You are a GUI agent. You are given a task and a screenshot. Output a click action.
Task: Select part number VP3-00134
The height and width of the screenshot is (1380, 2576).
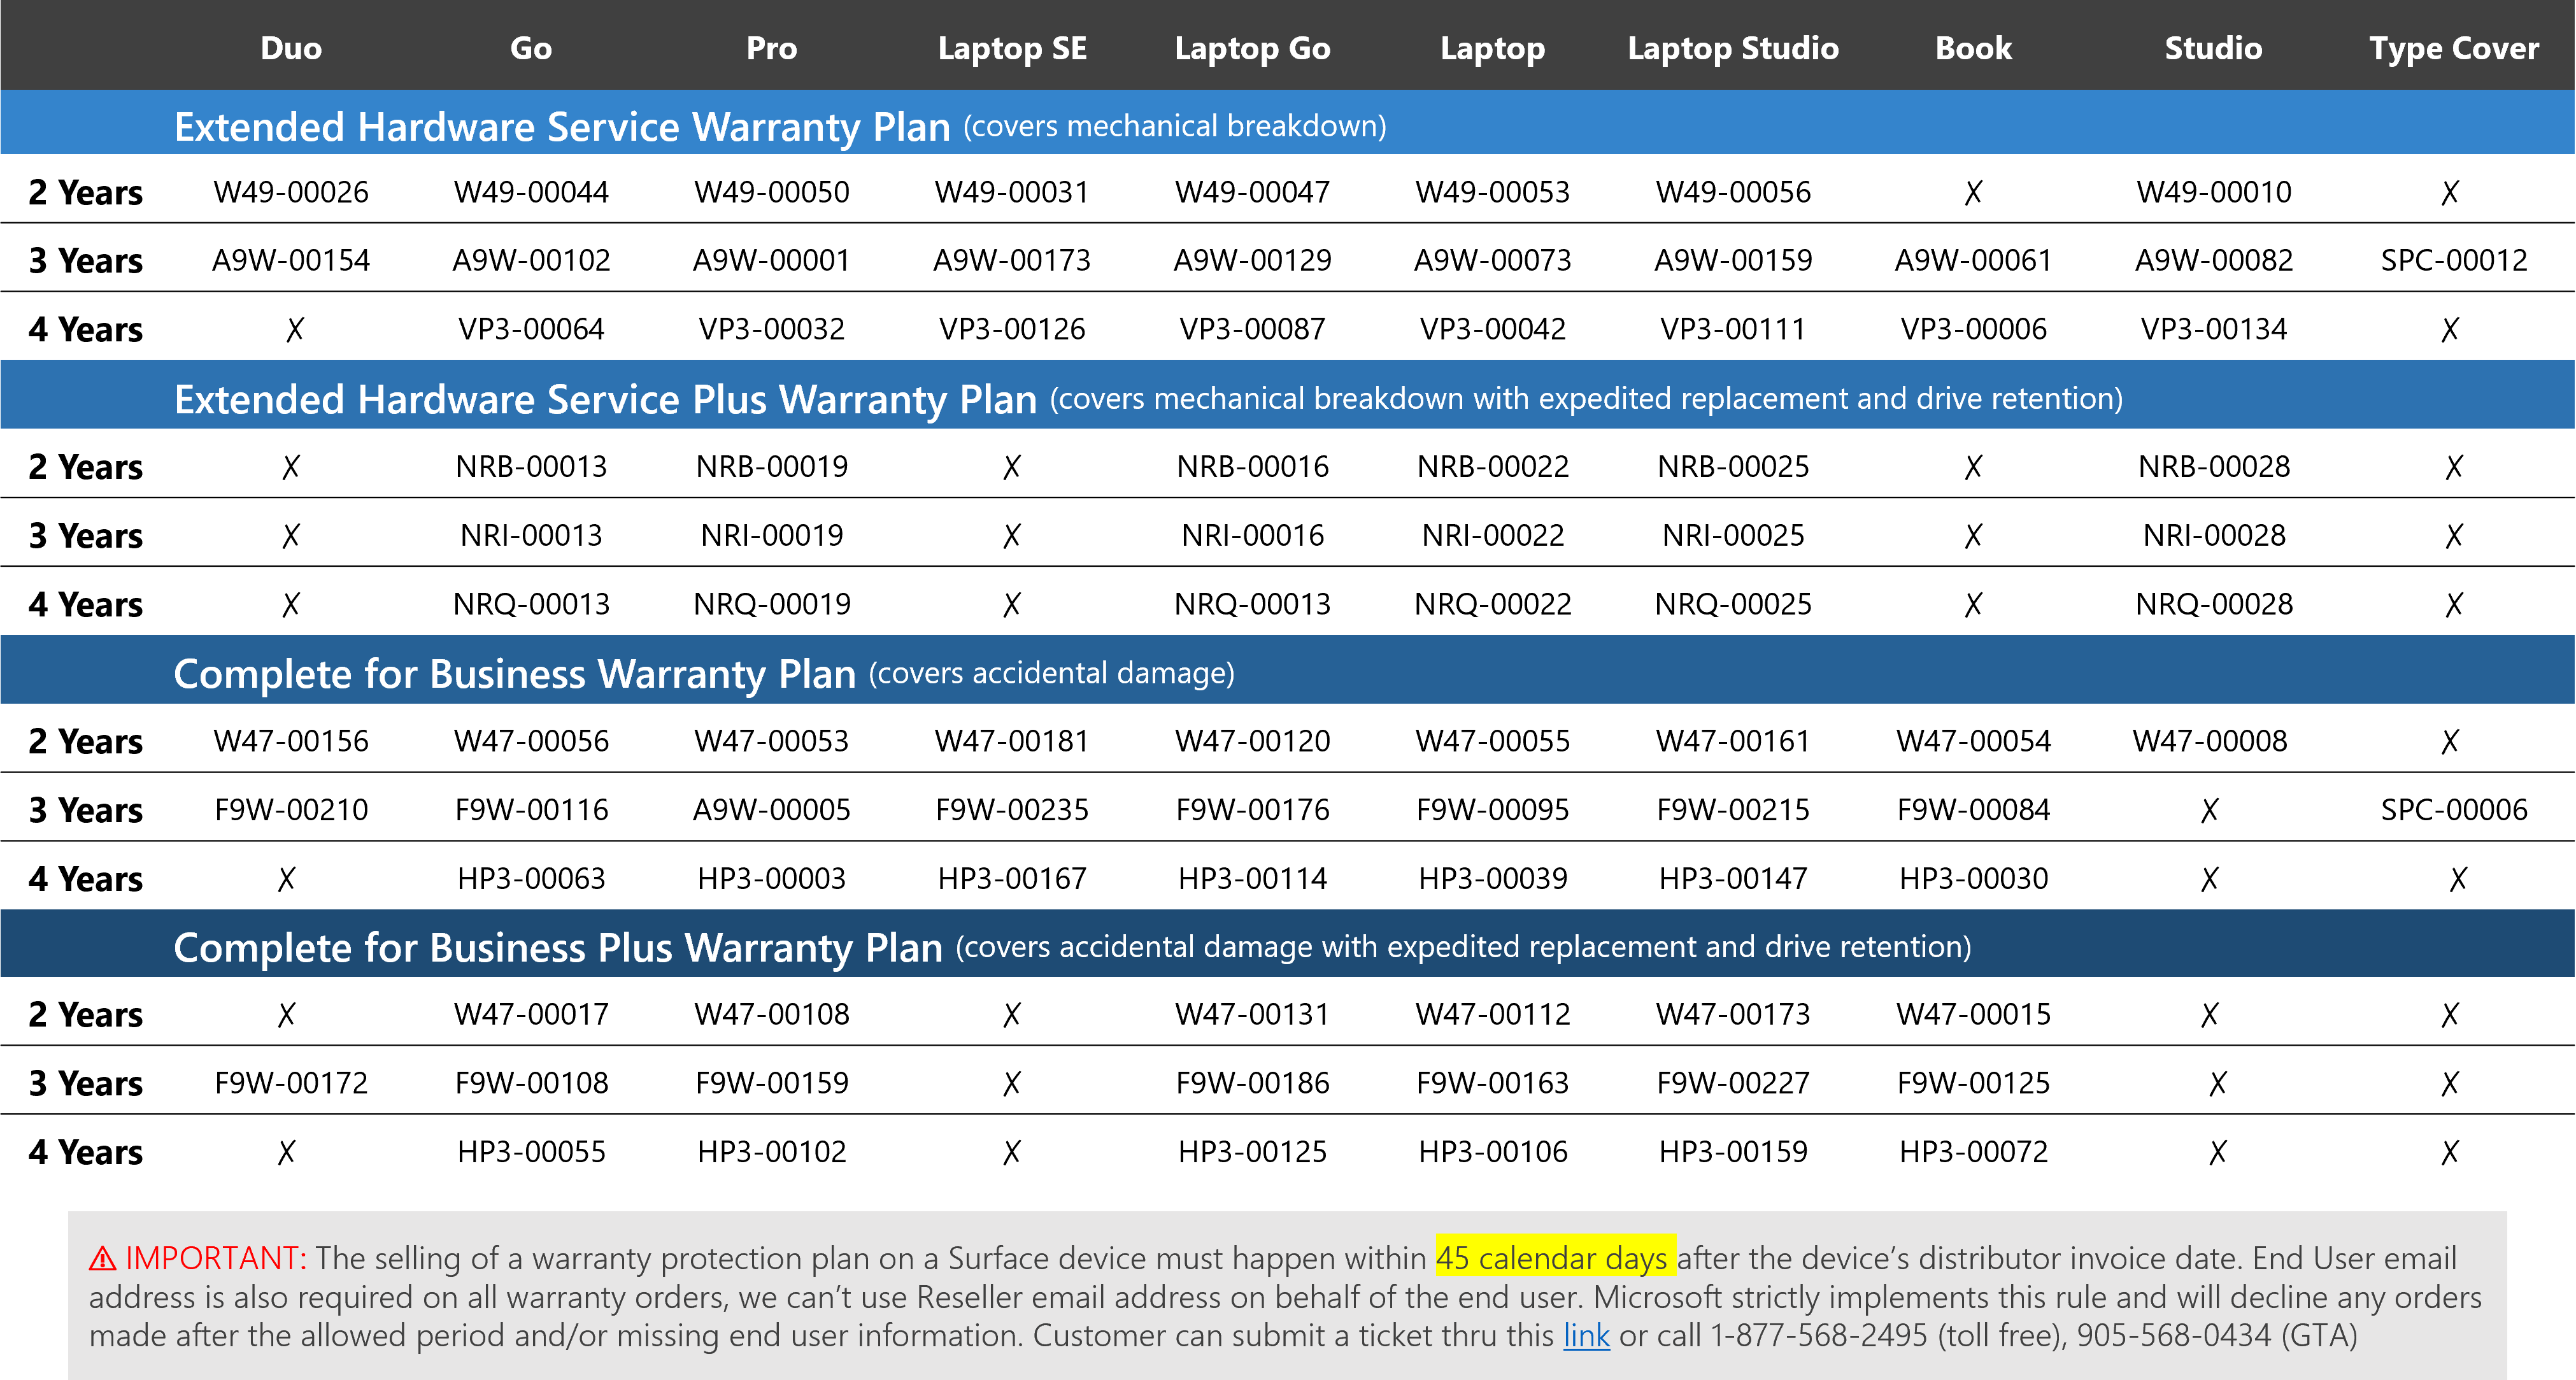click(x=2213, y=329)
